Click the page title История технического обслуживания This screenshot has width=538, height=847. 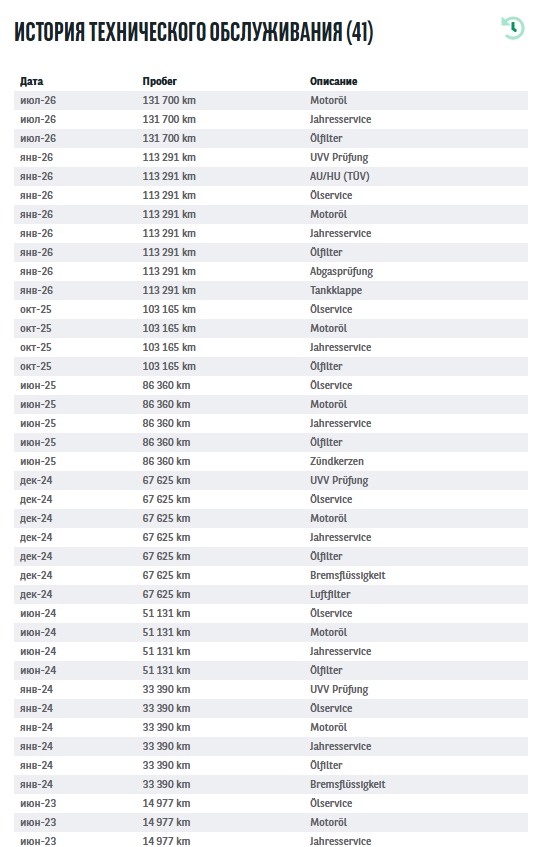point(193,32)
